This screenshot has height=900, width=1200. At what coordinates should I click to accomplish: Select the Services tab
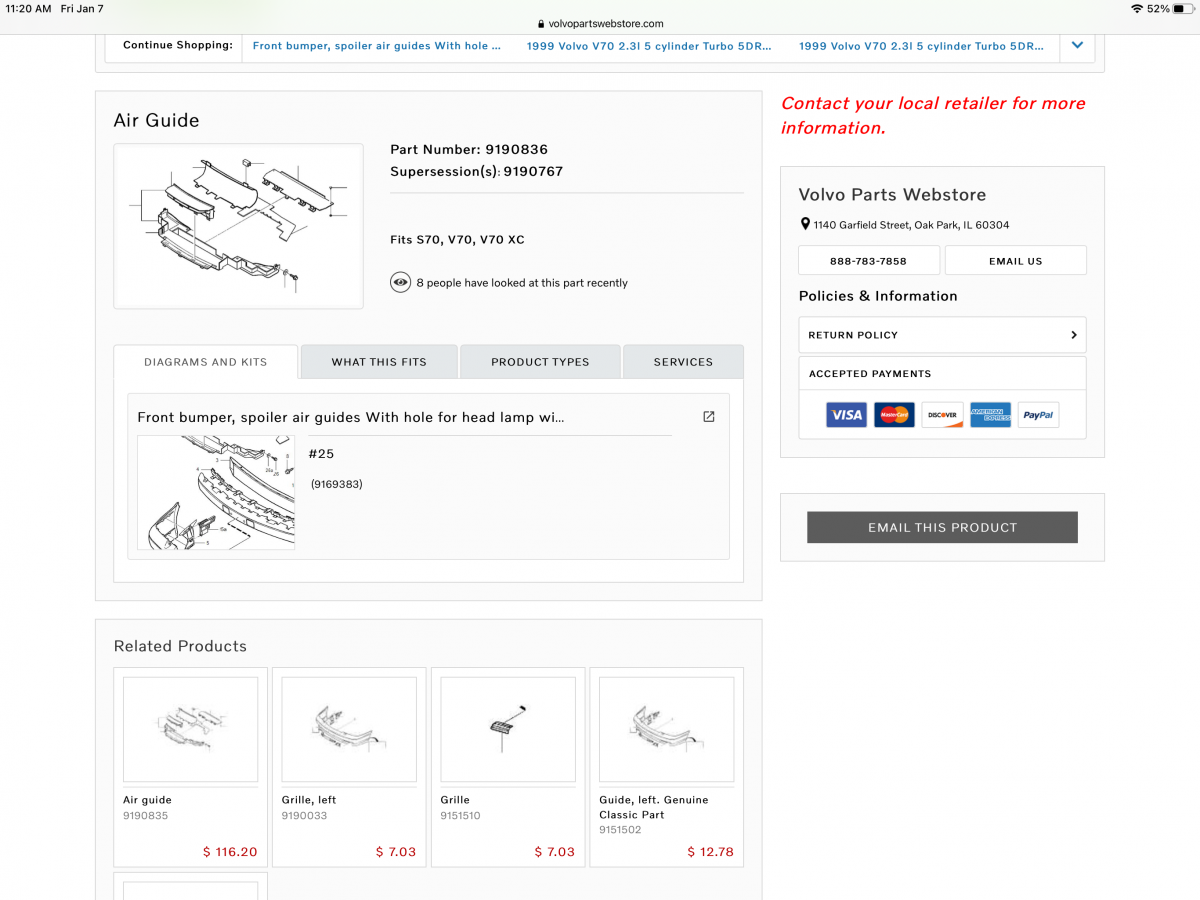pos(683,362)
